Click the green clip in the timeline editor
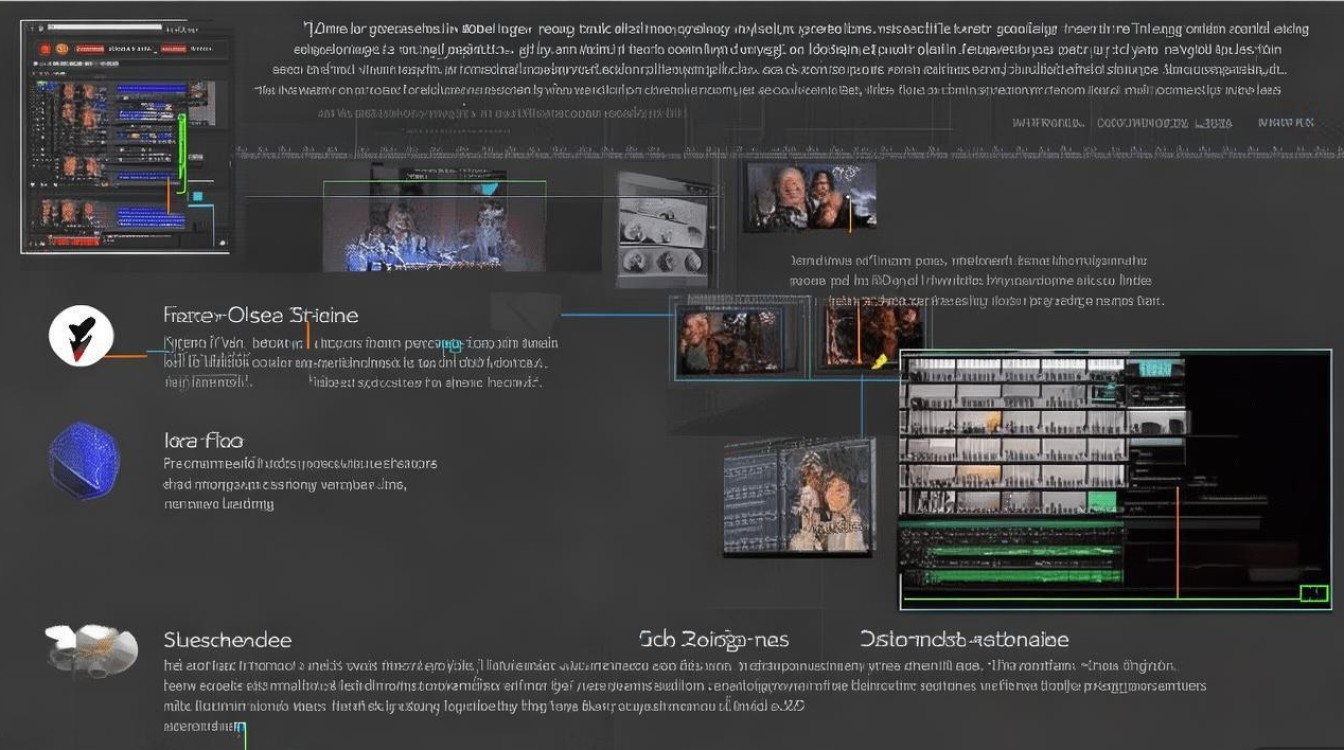Viewport: 1344px width, 750px height. (1100, 501)
